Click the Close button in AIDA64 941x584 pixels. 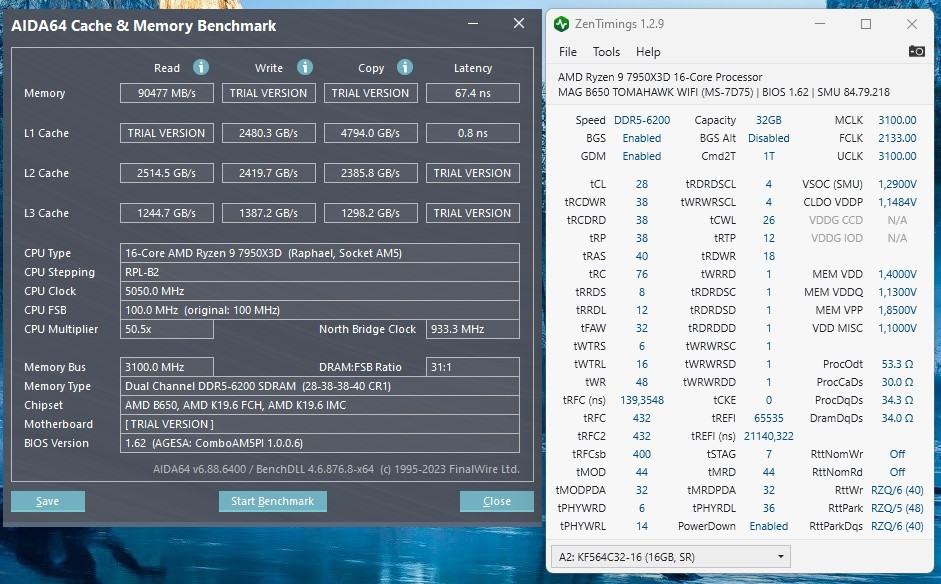pos(497,501)
